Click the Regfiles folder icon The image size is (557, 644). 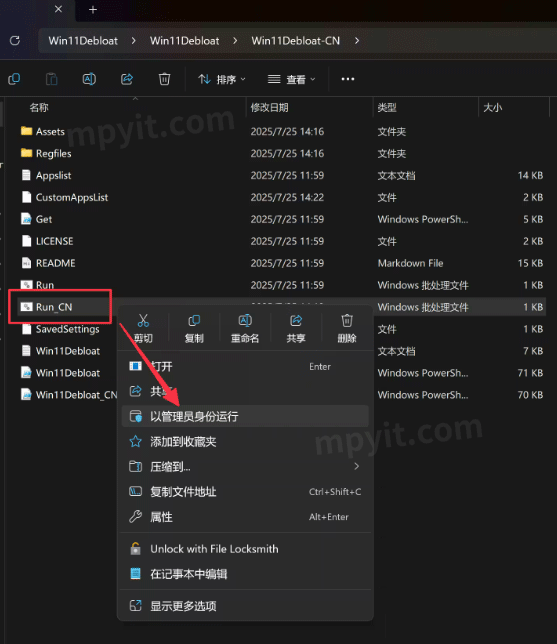pos(27,153)
